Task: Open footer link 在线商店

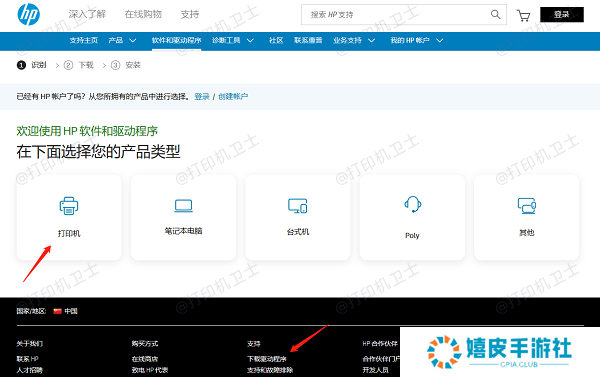Action: (x=145, y=359)
